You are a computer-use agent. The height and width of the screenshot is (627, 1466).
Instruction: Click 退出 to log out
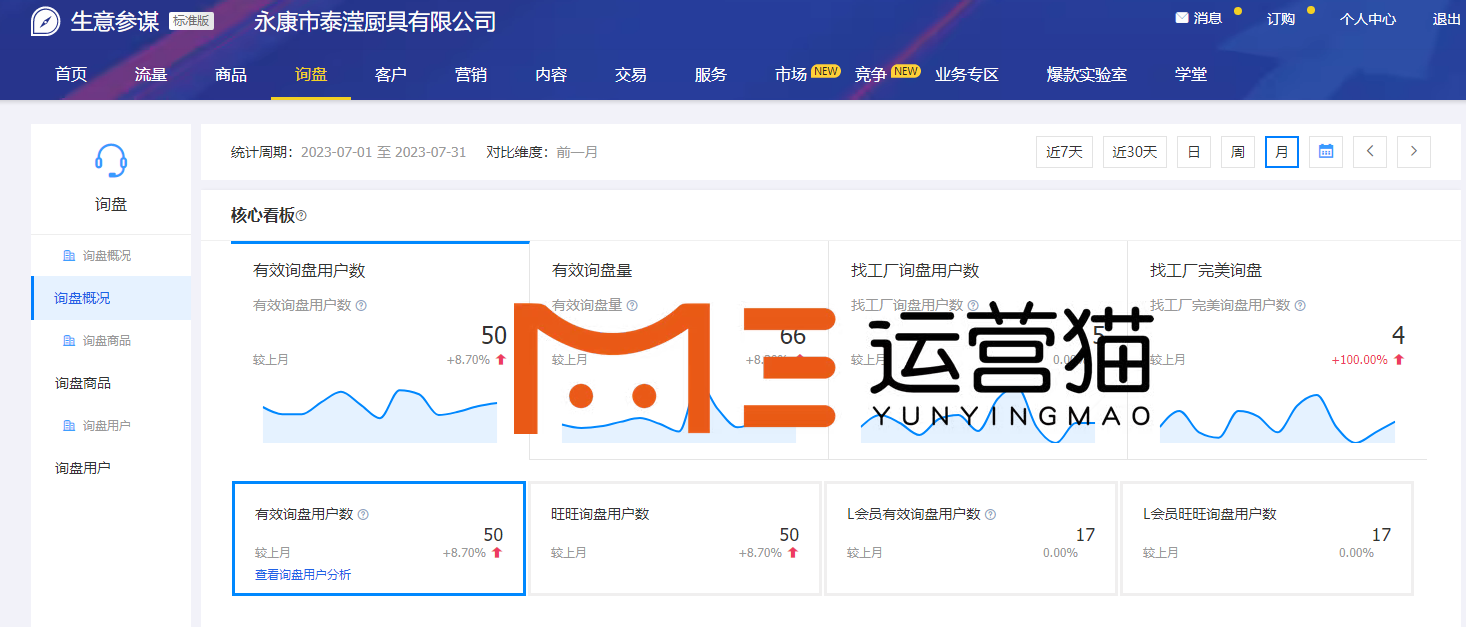click(x=1447, y=19)
